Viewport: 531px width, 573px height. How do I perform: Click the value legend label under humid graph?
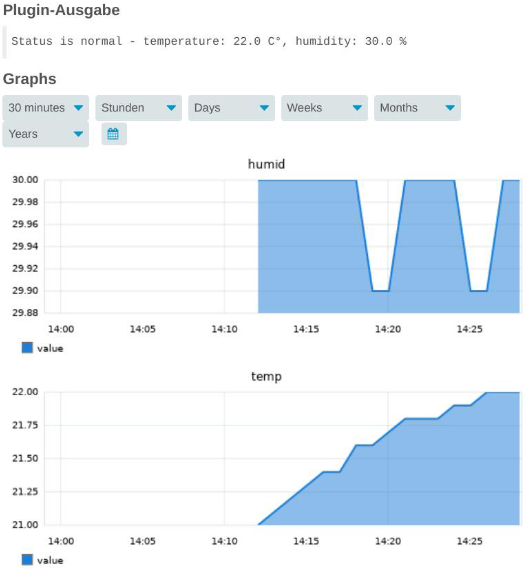50,348
